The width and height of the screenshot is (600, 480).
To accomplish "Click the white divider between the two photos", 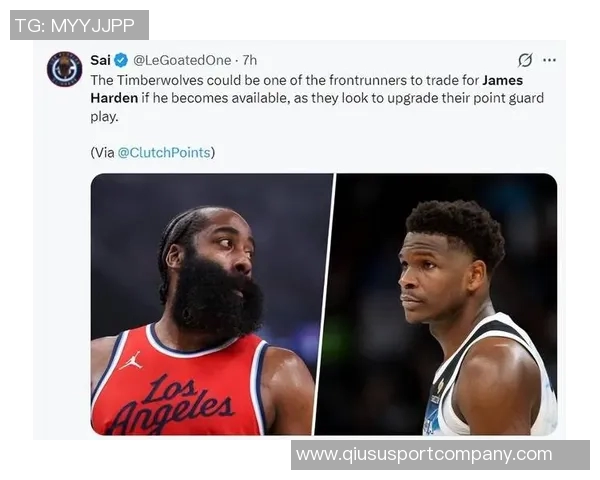I will pos(324,304).
